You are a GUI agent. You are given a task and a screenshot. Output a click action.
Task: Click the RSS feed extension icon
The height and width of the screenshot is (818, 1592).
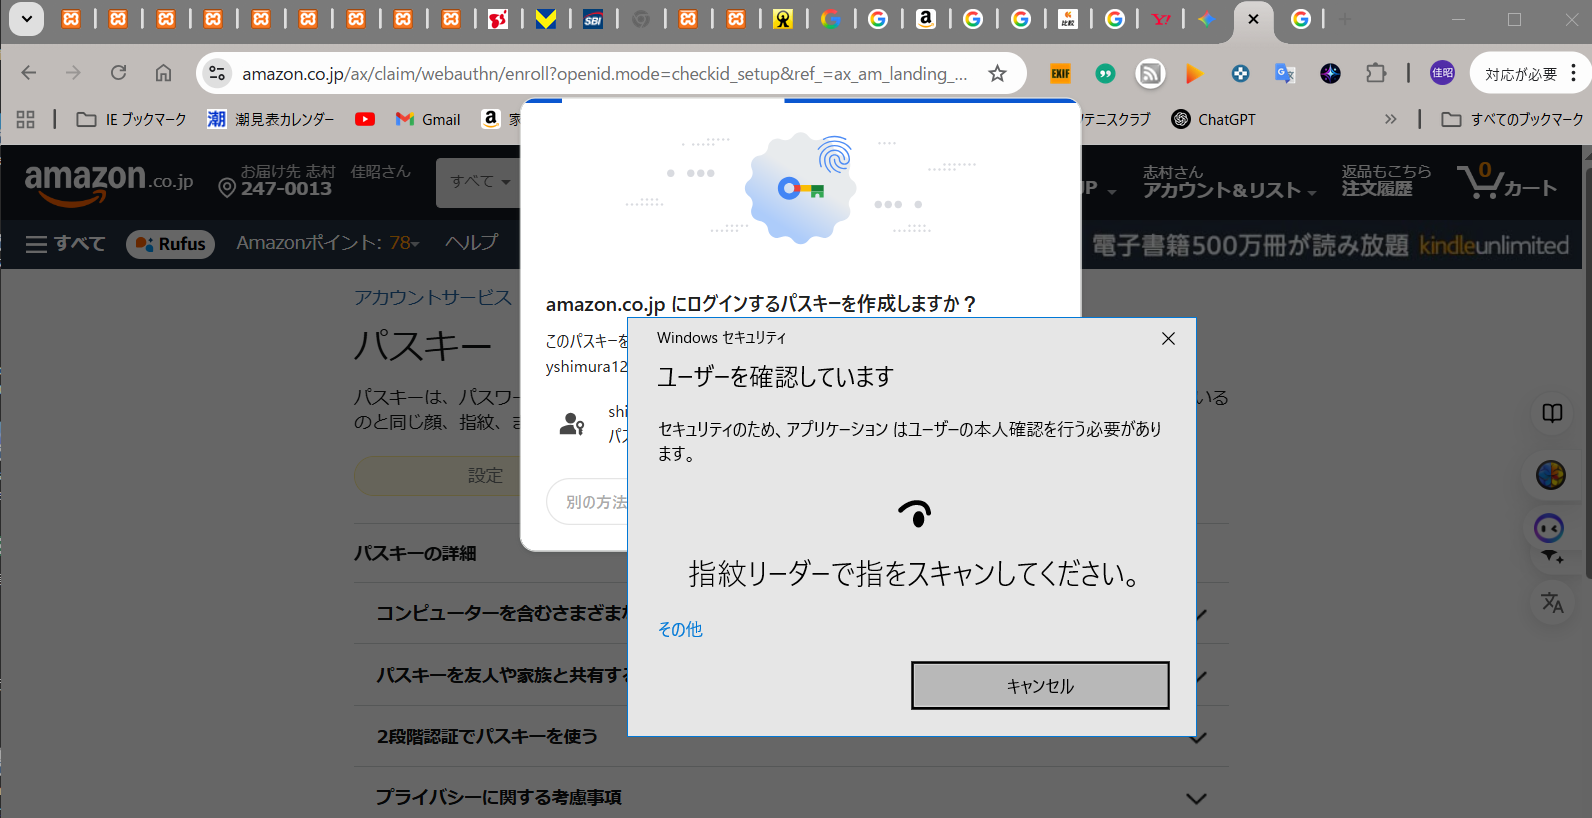1150,73
